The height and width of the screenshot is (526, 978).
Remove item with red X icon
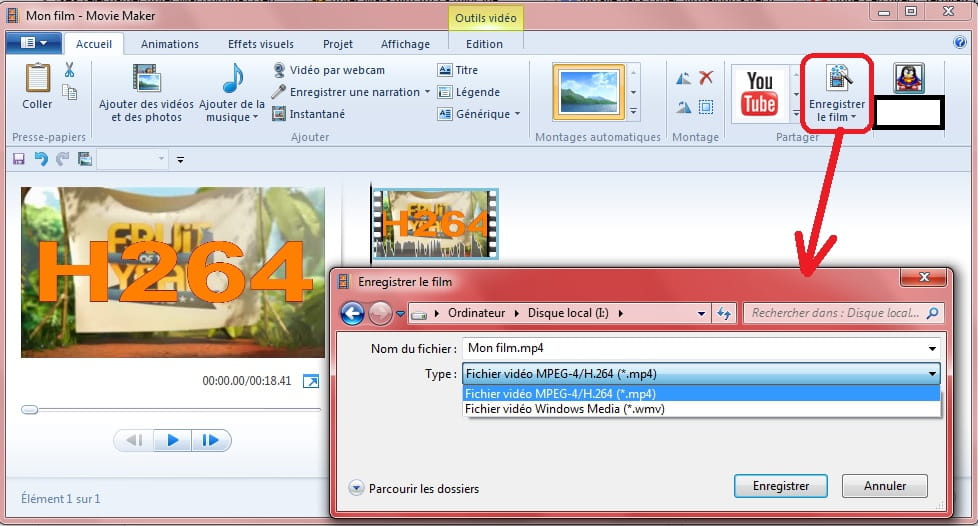[x=706, y=77]
